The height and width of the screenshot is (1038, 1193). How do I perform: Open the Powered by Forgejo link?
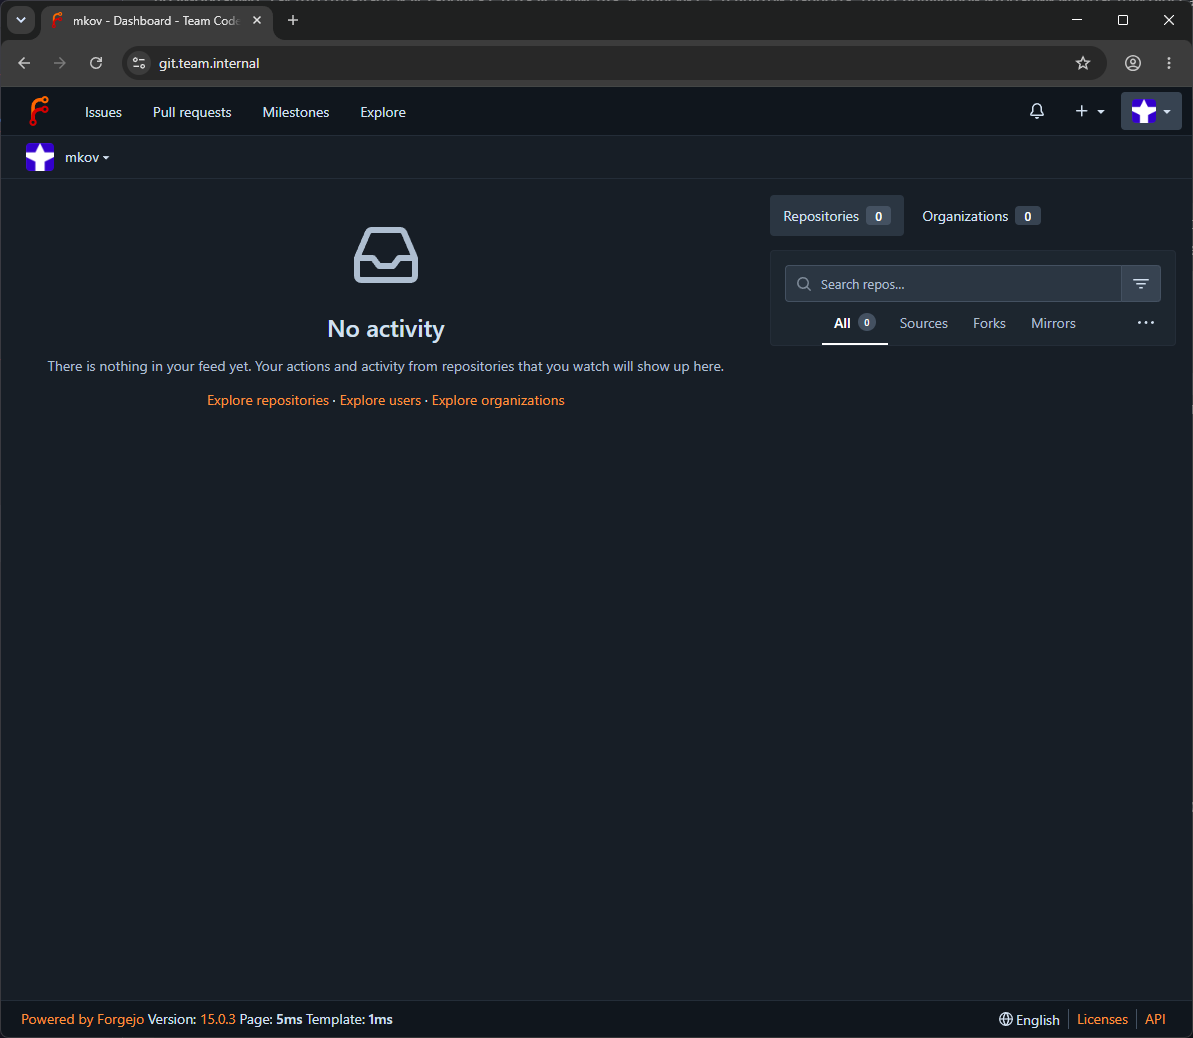(82, 1019)
